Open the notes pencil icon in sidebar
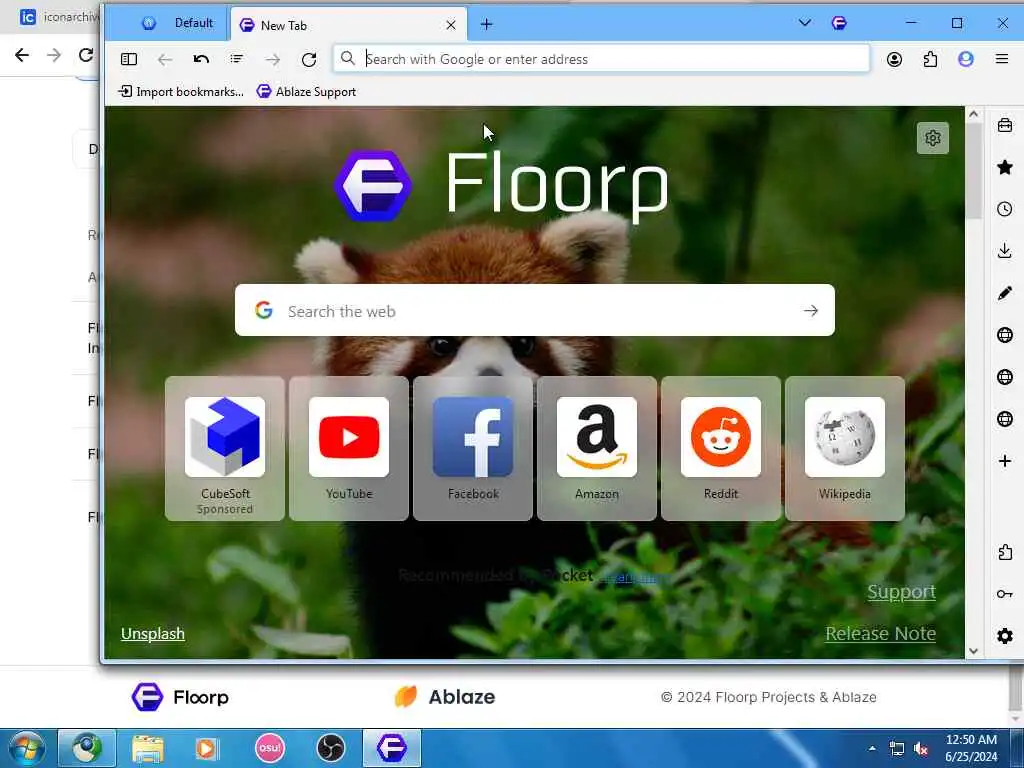Screen dimensions: 1024x768 tap(1005, 293)
